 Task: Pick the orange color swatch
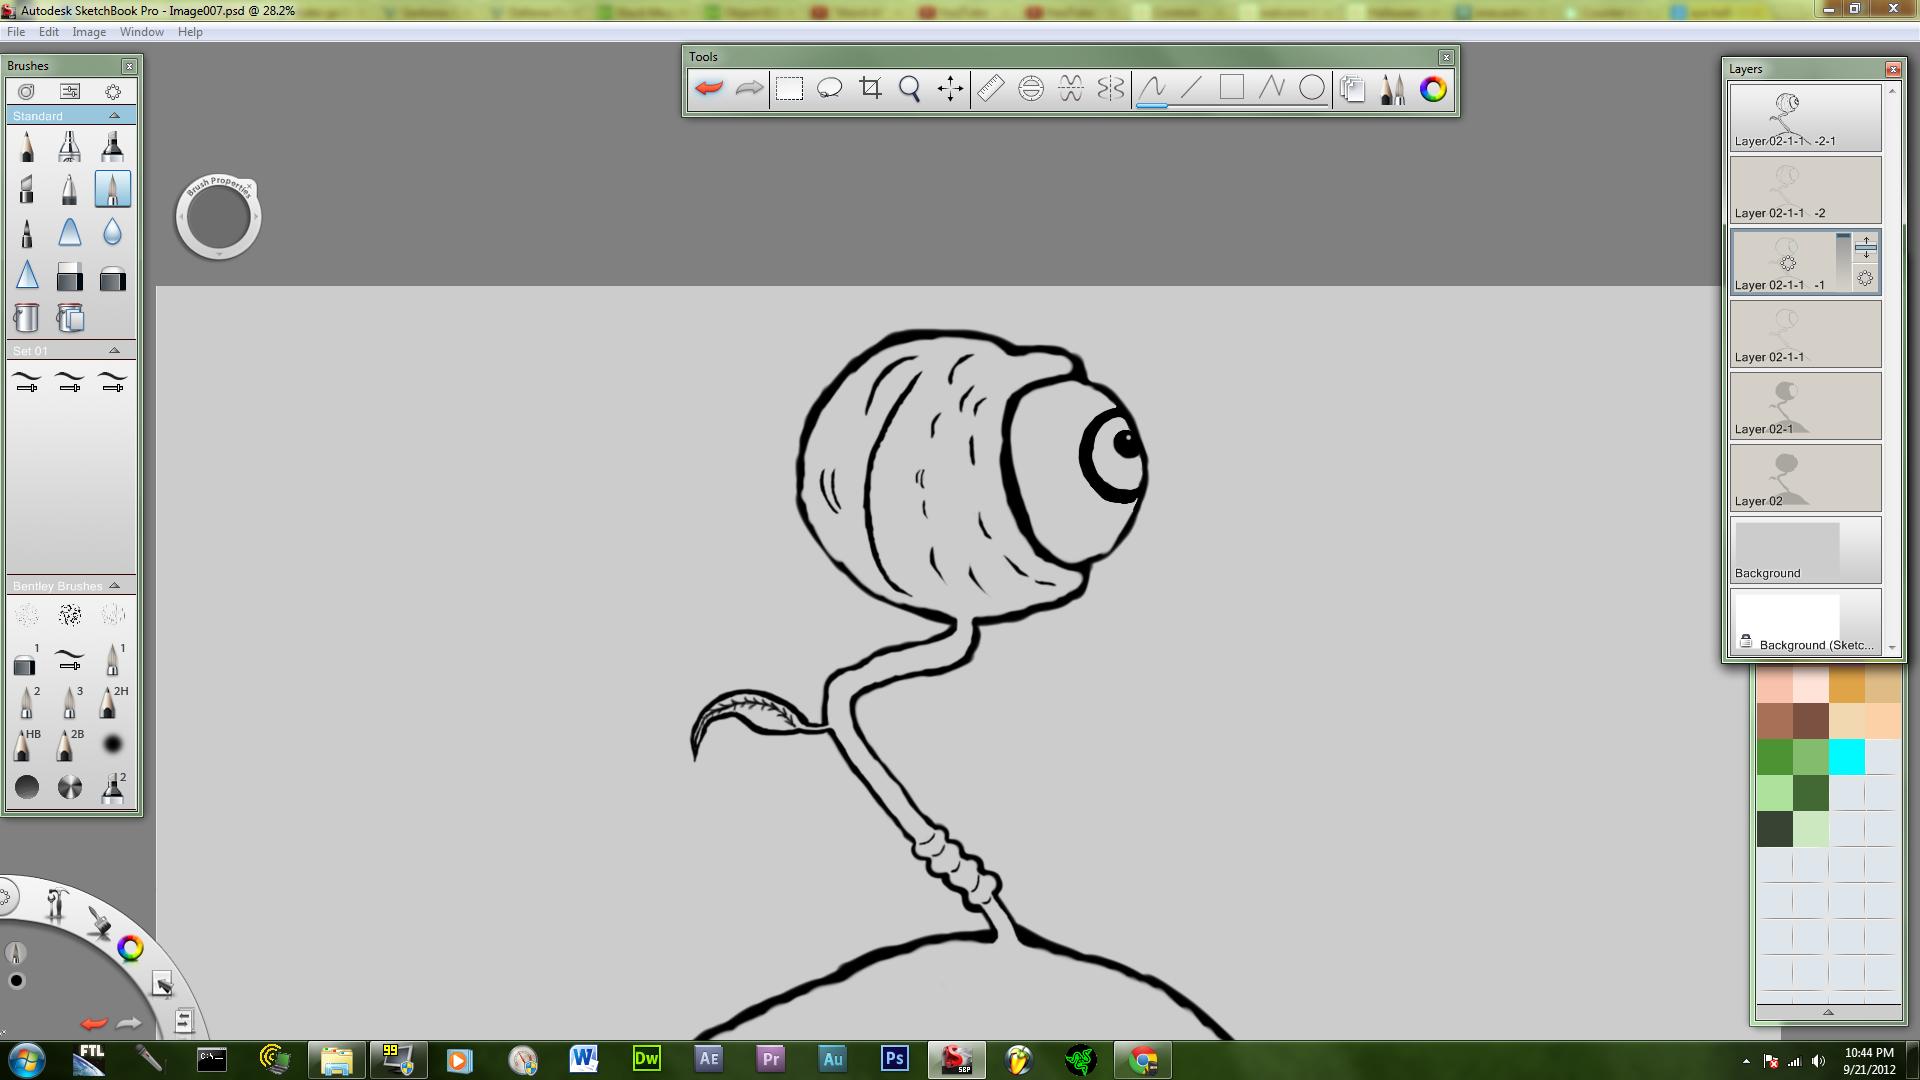[x=1847, y=686]
